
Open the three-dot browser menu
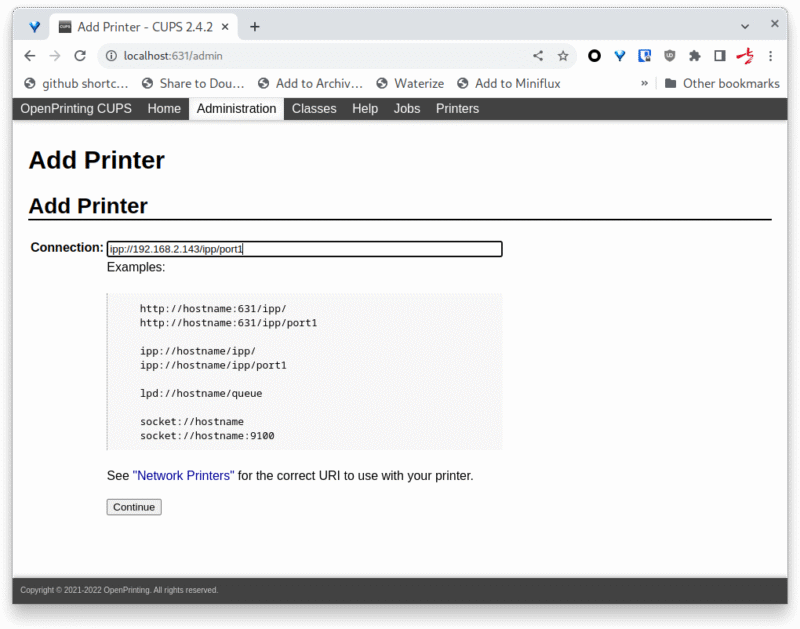click(x=772, y=56)
